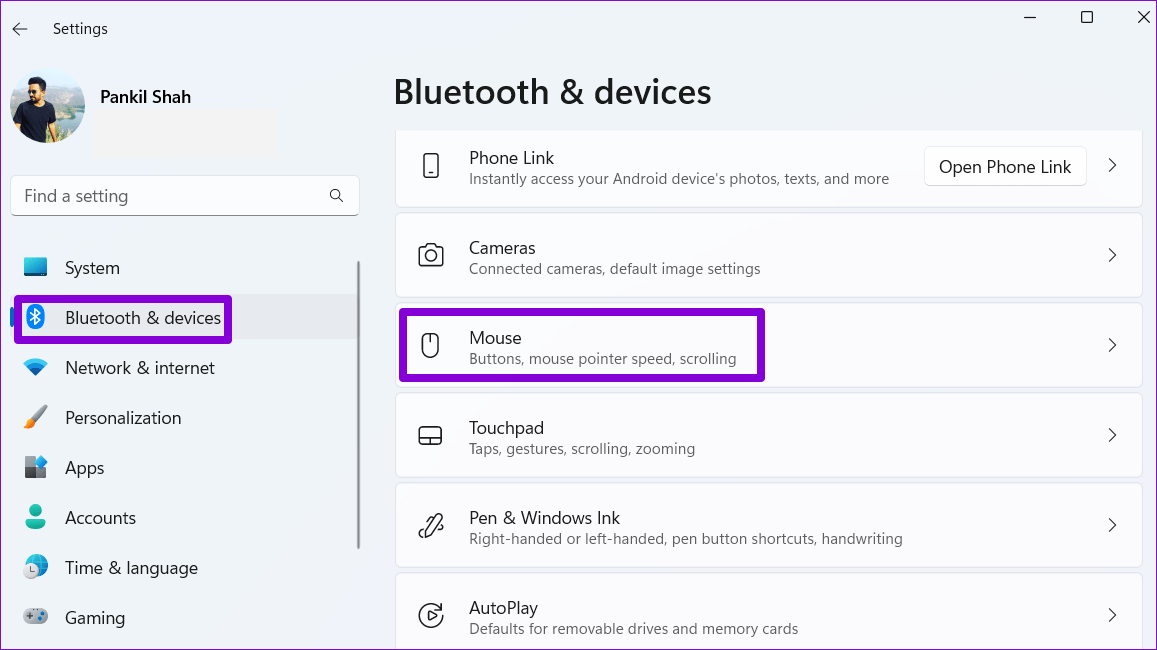Click the AutoPlay icon
Screen dimensions: 1157x650
coord(431,615)
